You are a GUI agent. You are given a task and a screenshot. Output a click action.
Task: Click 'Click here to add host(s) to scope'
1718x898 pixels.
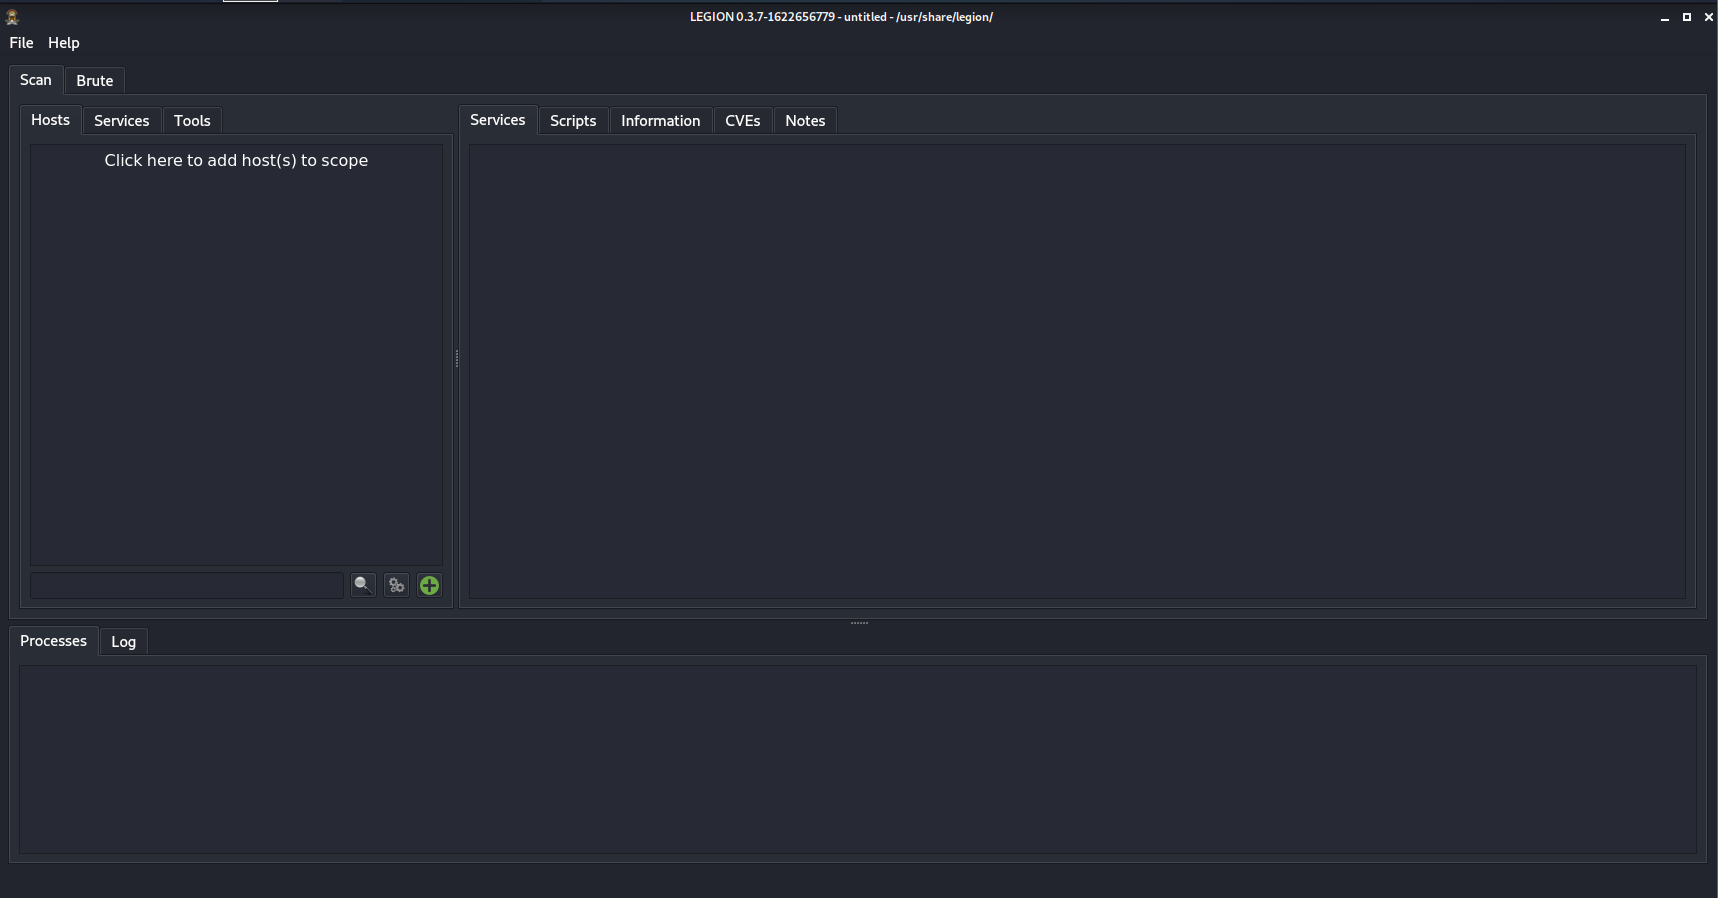pyautogui.click(x=236, y=160)
